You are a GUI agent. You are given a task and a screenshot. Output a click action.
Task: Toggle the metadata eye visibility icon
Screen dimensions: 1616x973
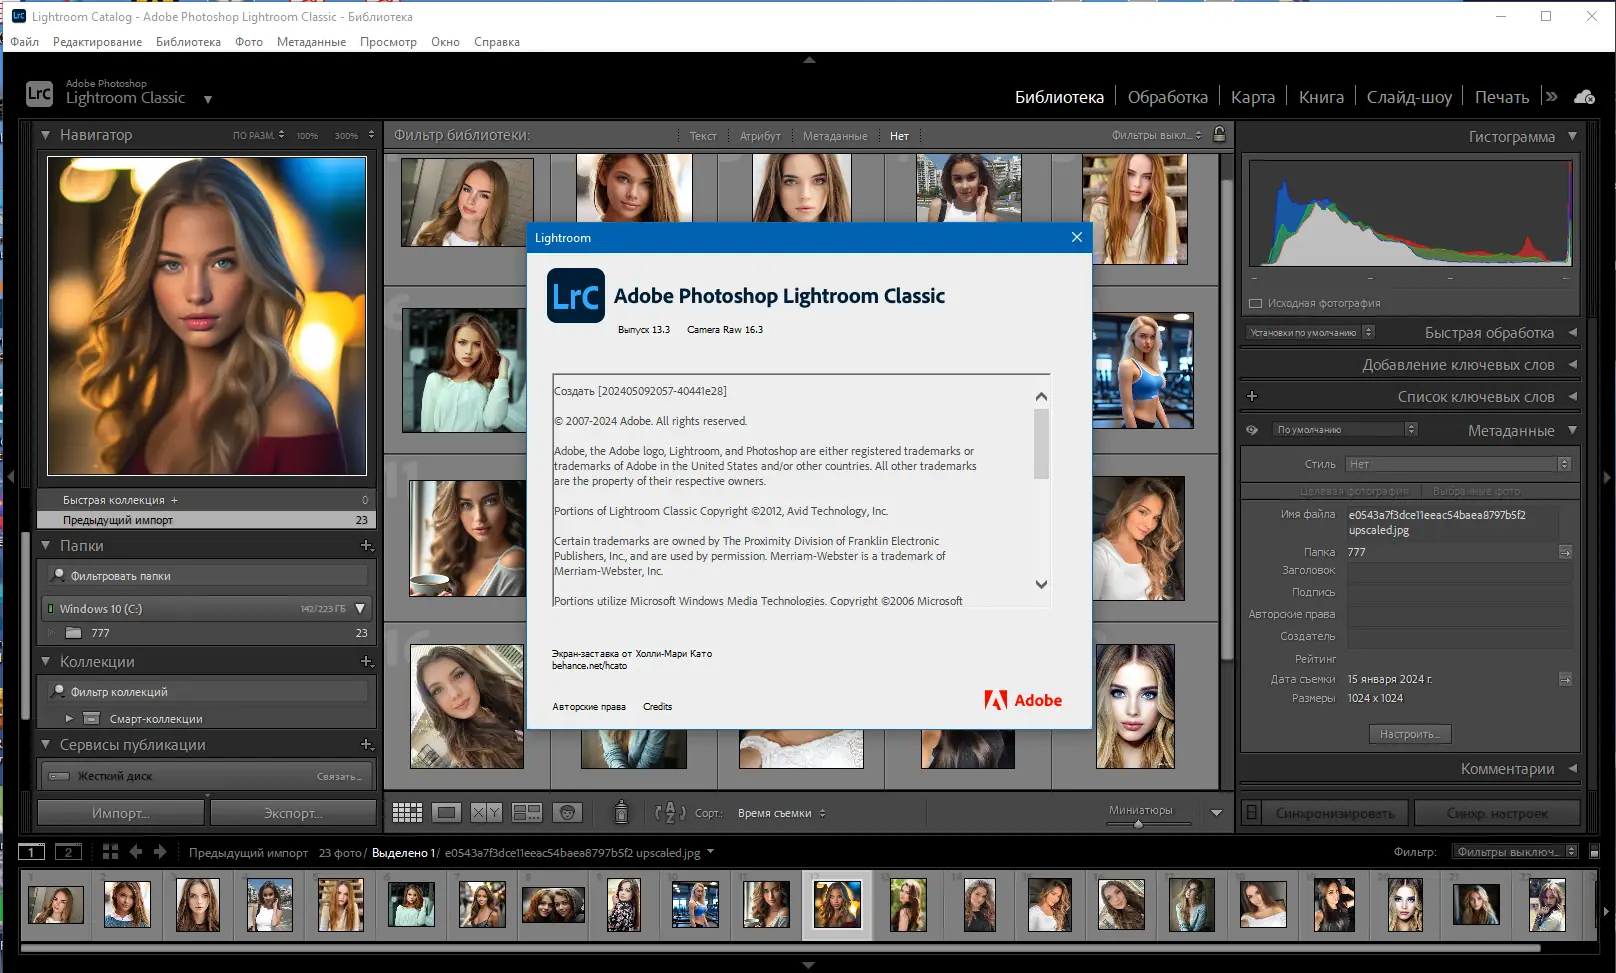coord(1251,430)
